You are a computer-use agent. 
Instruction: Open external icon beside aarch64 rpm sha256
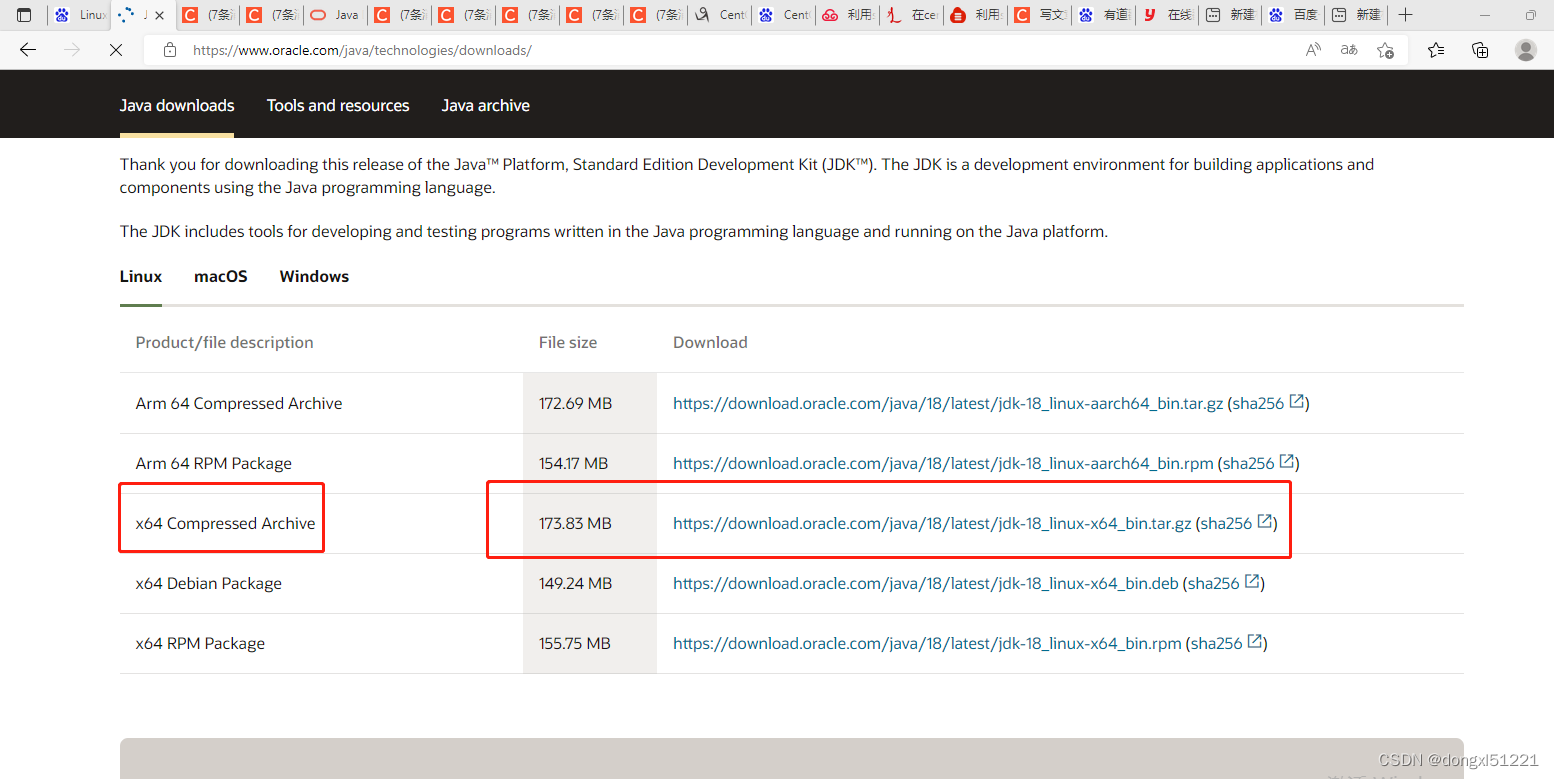[1287, 461]
